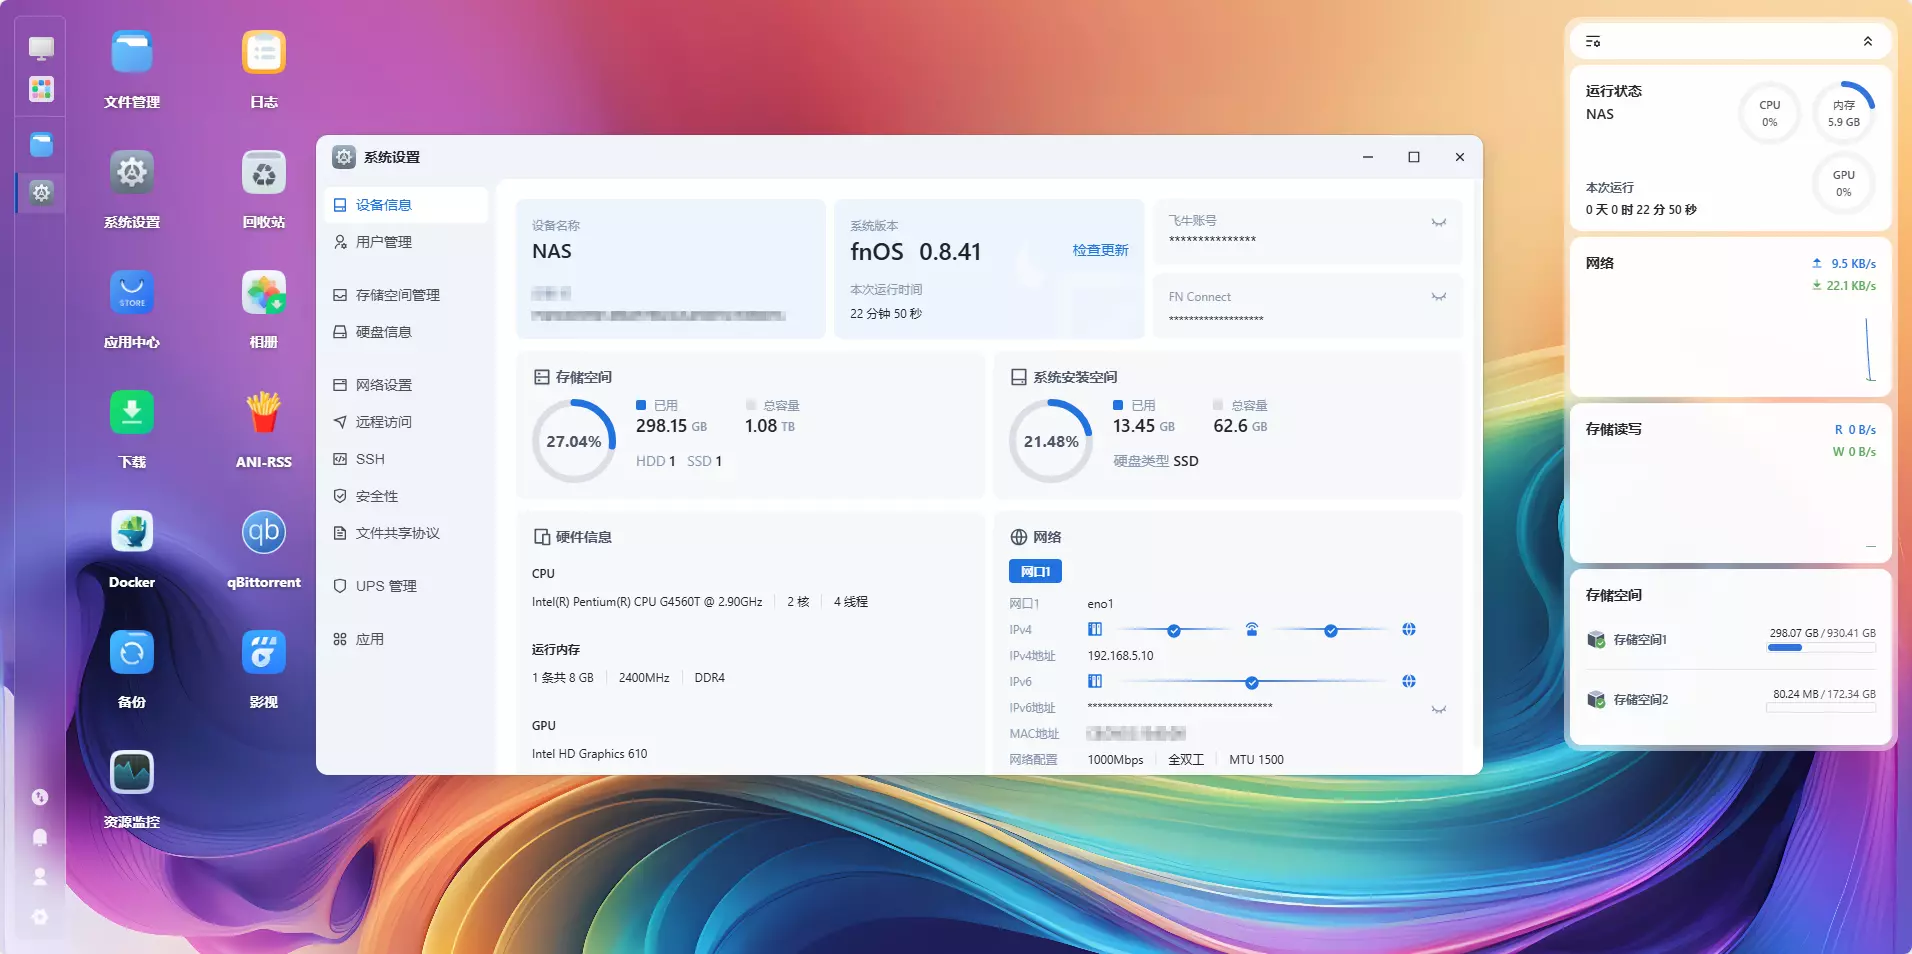
Task: Launch the 影视 video app icon
Action: tap(263, 653)
